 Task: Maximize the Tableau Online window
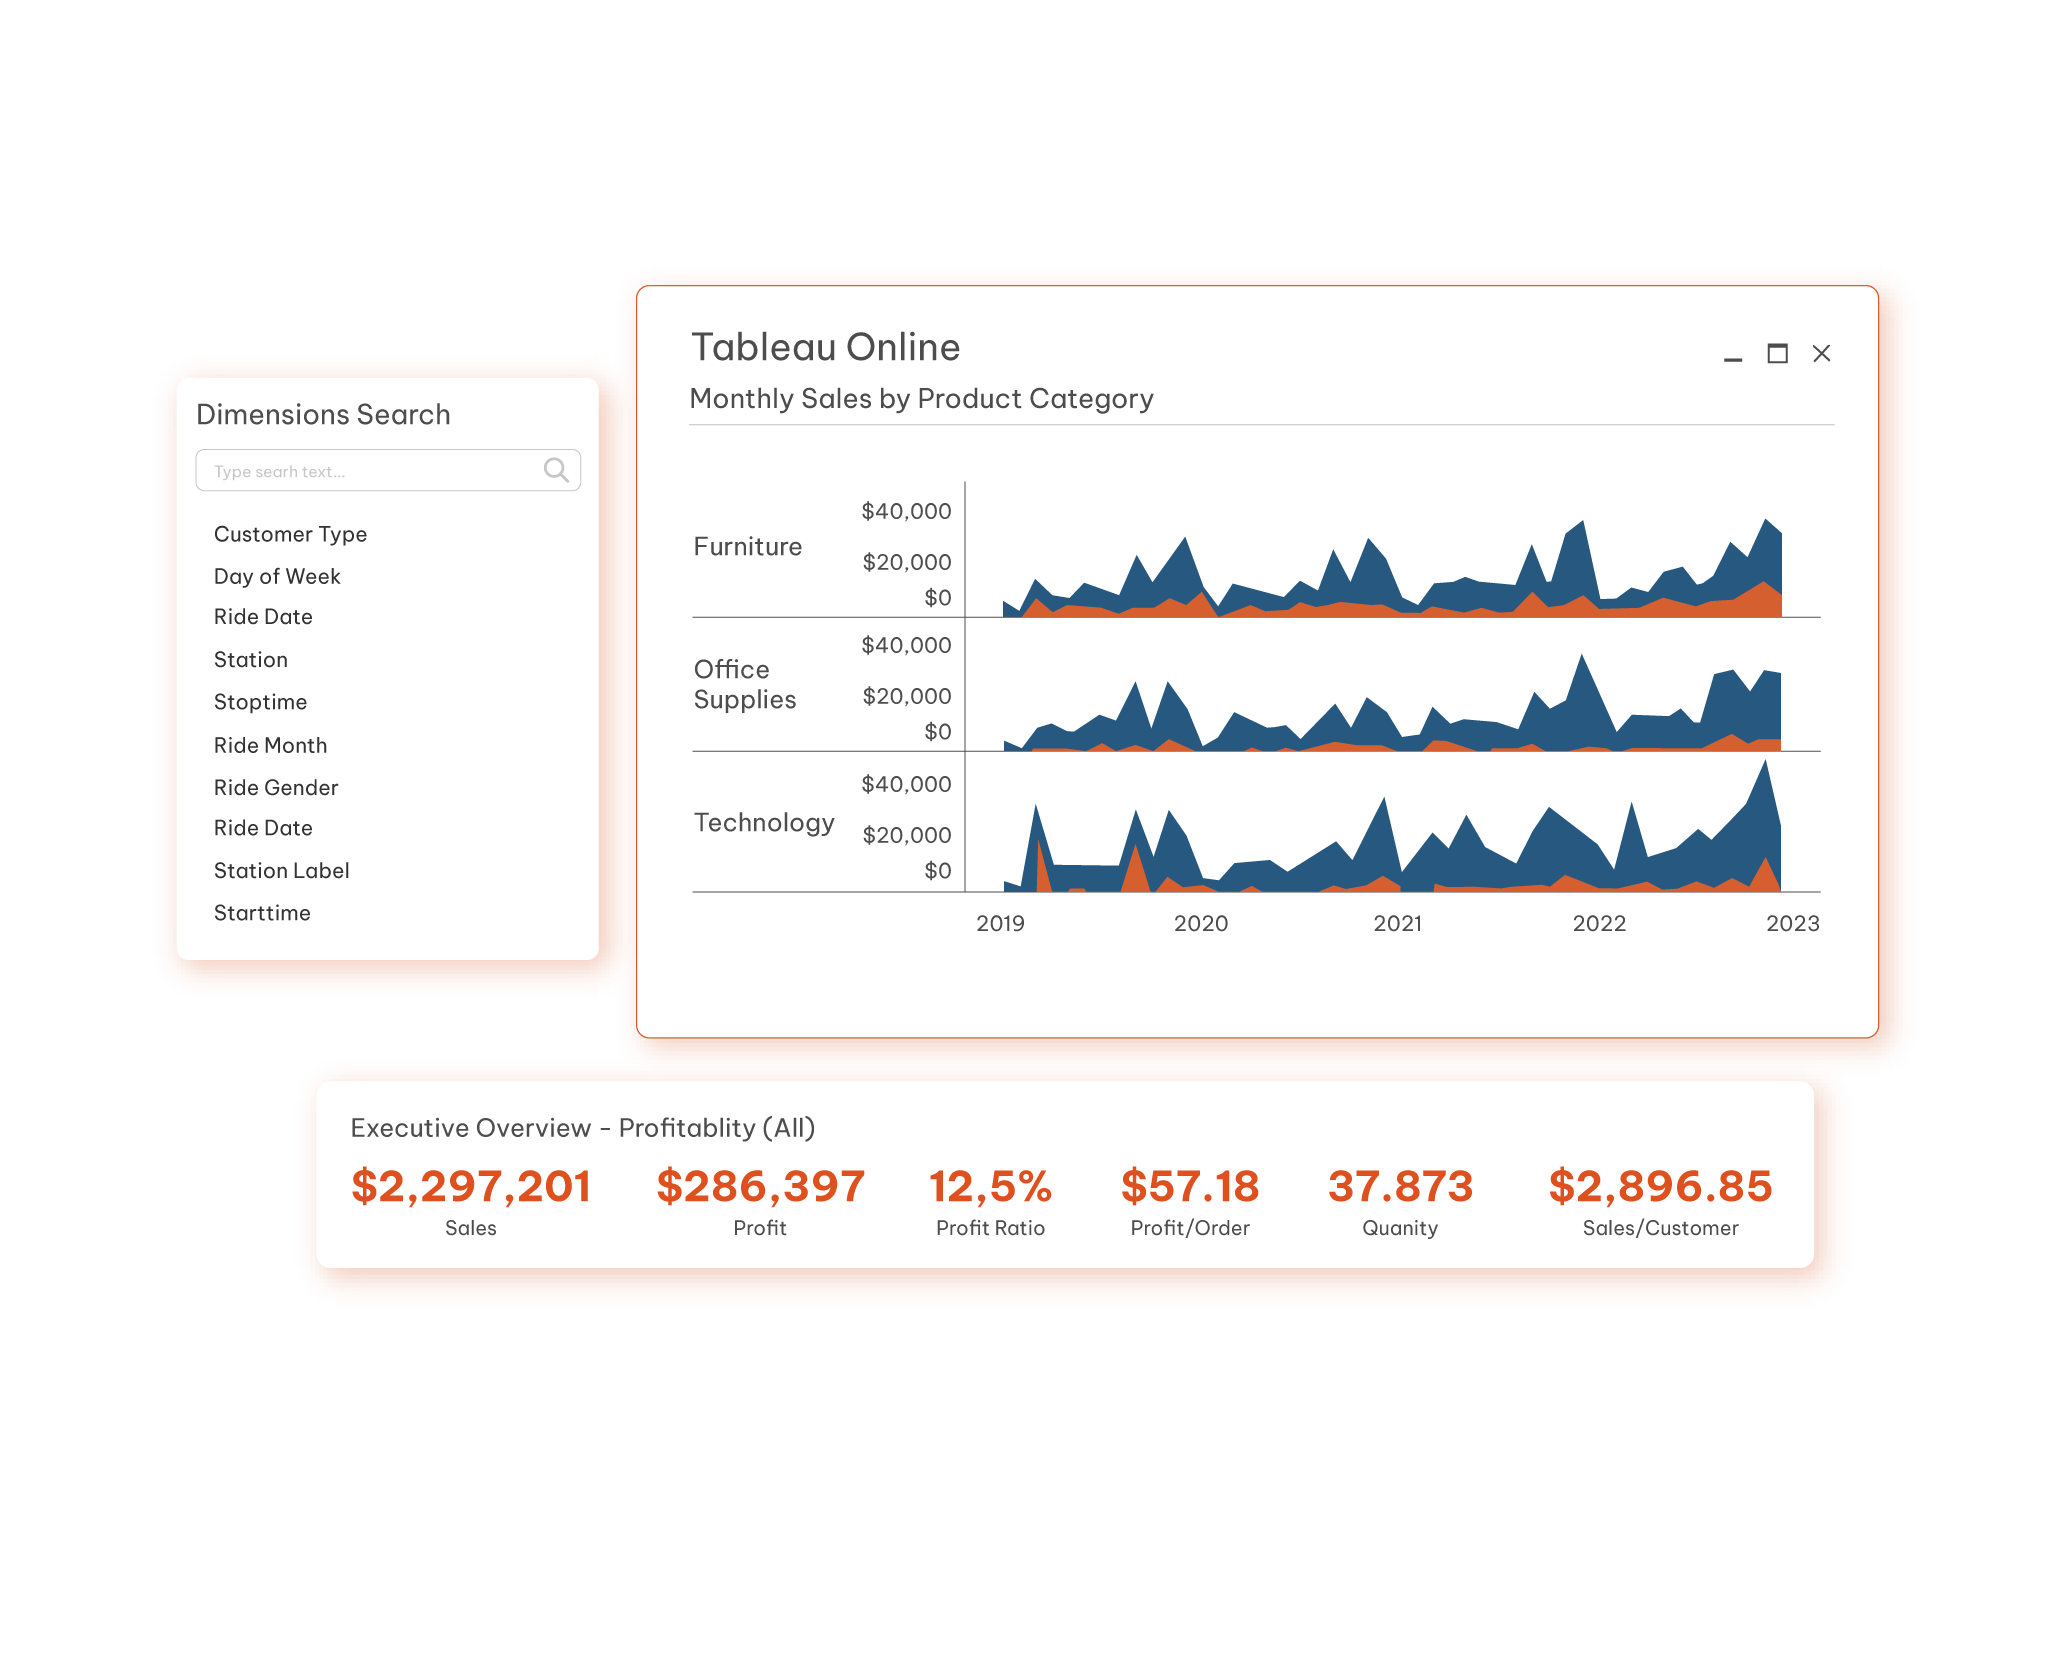[1777, 354]
